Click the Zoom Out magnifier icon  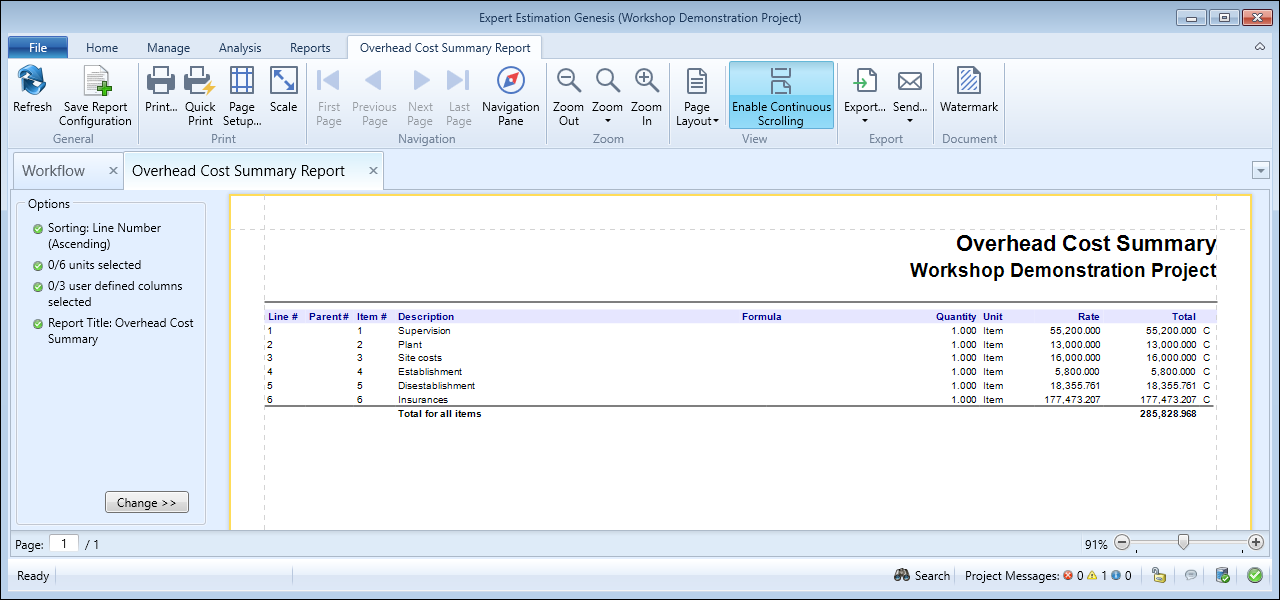(x=569, y=82)
